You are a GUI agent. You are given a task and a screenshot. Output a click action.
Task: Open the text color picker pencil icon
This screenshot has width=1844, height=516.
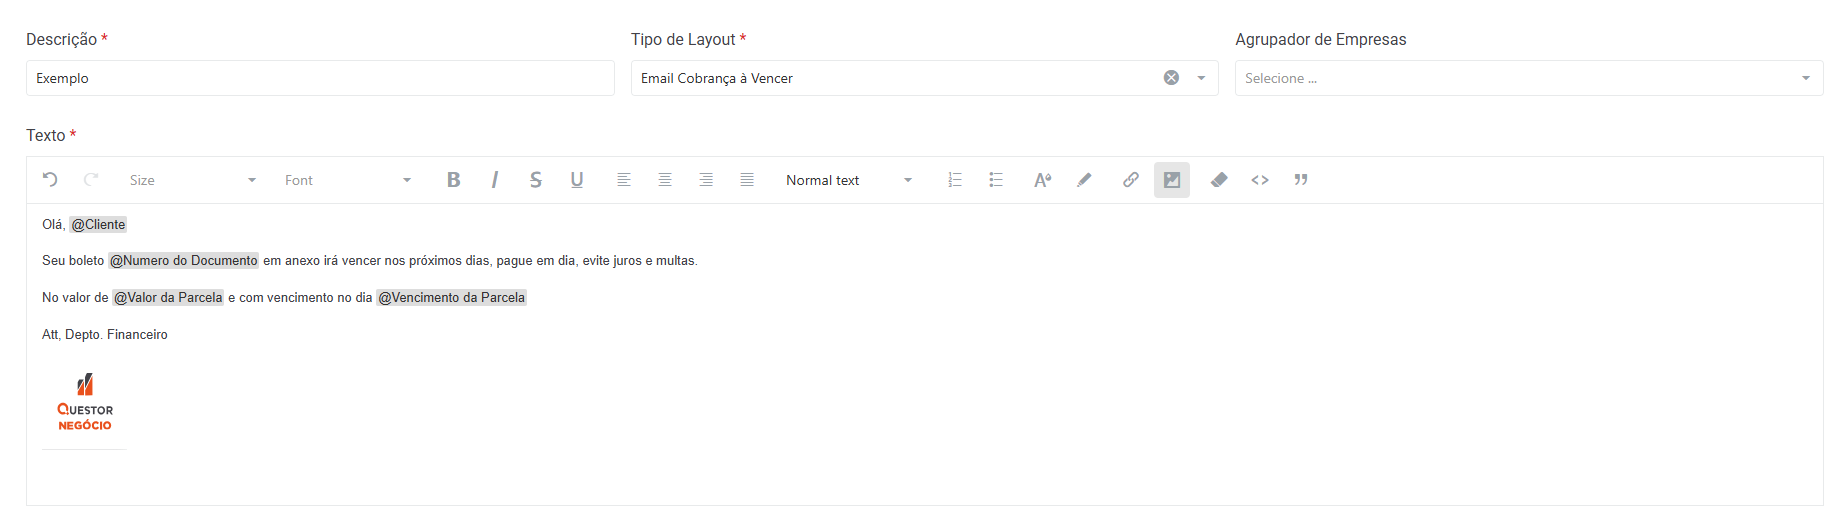point(1084,180)
